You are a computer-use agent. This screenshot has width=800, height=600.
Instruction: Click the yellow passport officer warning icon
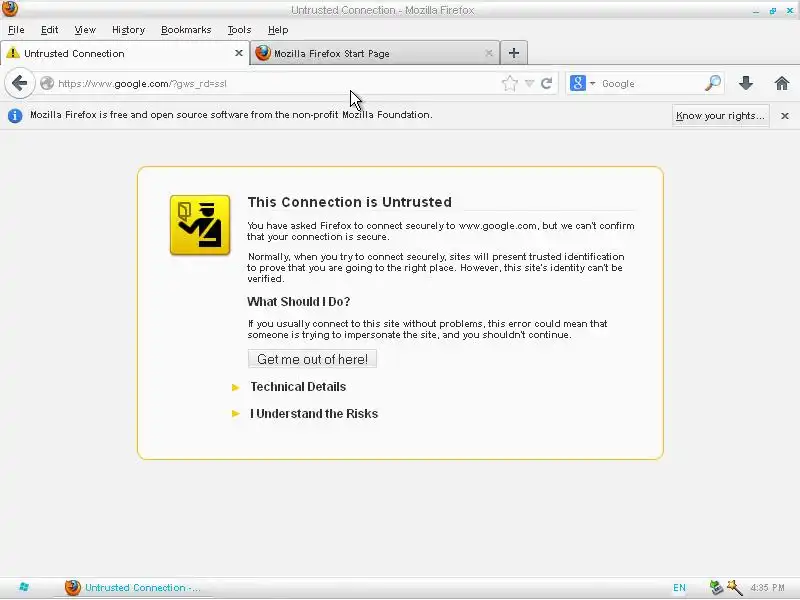(x=200, y=225)
